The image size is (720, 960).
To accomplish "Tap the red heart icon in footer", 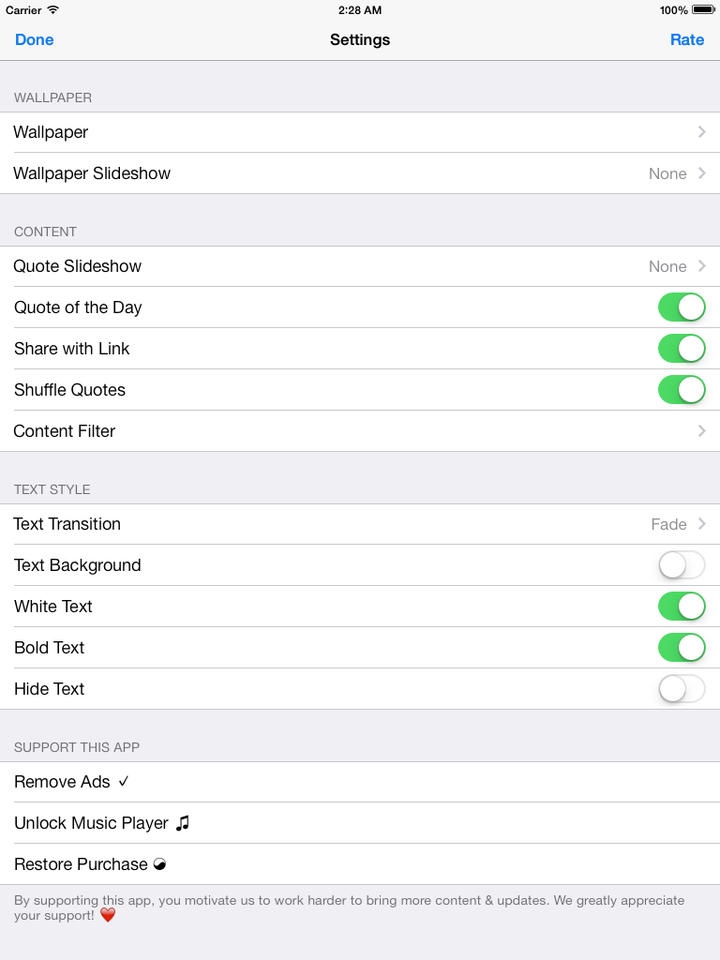I will (x=108, y=915).
